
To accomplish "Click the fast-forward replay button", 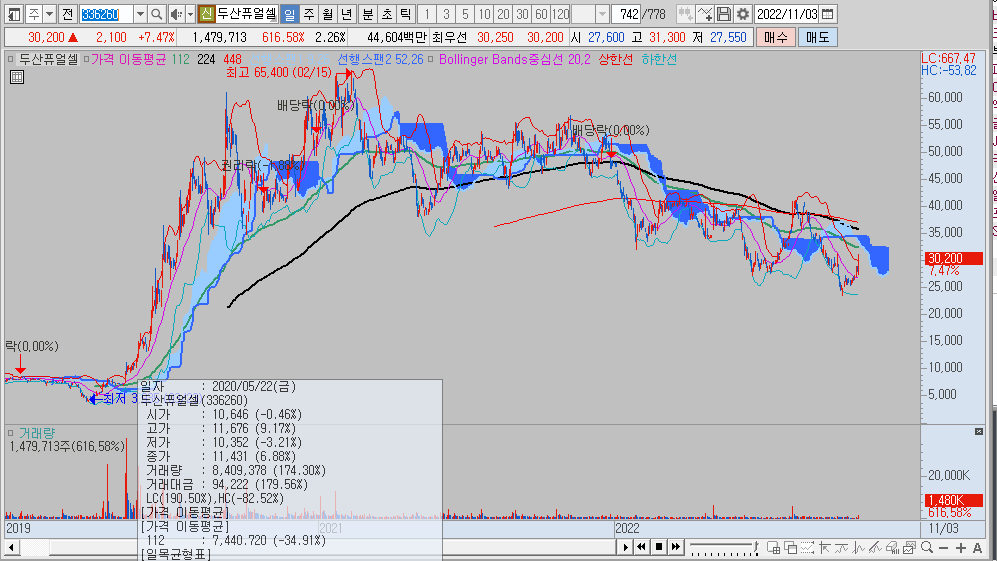I will pyautogui.click(x=675, y=547).
